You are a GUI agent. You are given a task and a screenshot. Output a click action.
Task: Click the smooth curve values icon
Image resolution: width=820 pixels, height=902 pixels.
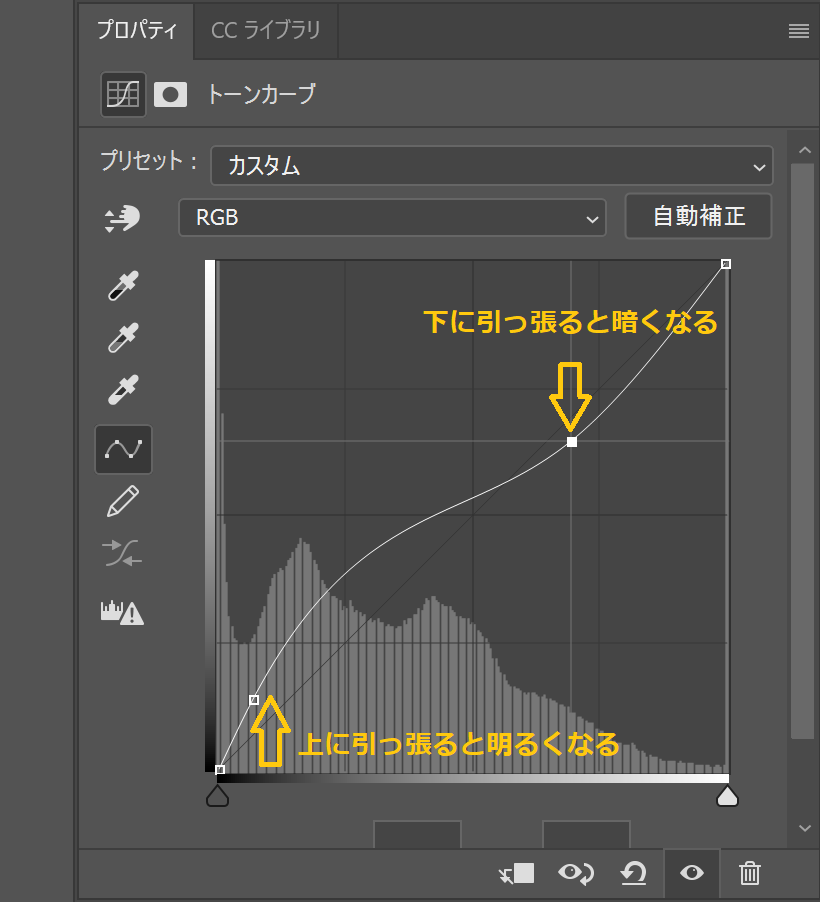pos(122,553)
